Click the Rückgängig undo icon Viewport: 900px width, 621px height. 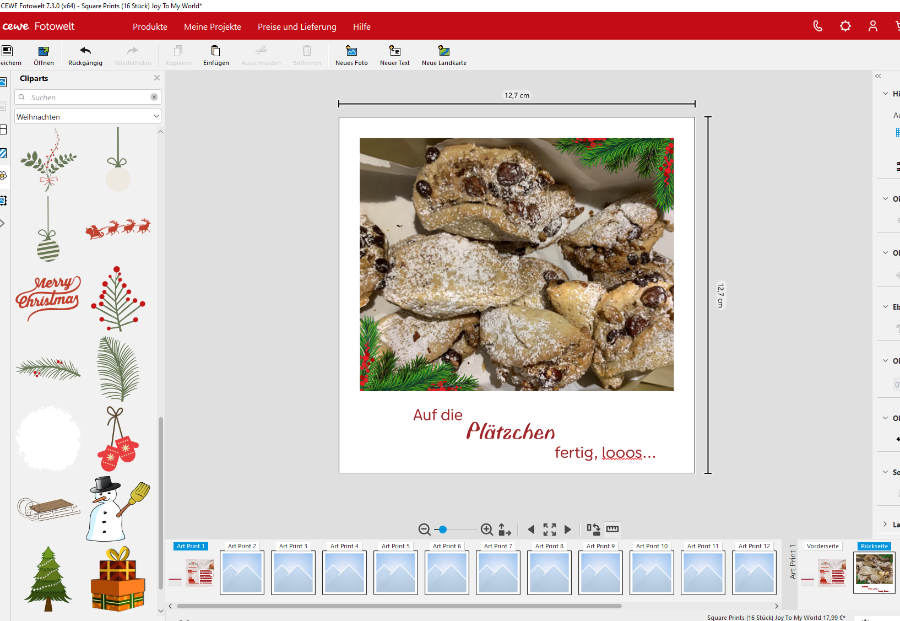(x=85, y=50)
